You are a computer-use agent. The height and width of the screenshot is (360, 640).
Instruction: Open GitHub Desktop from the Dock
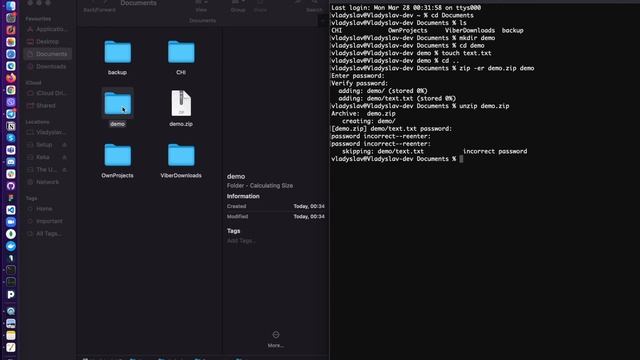coord(11,186)
